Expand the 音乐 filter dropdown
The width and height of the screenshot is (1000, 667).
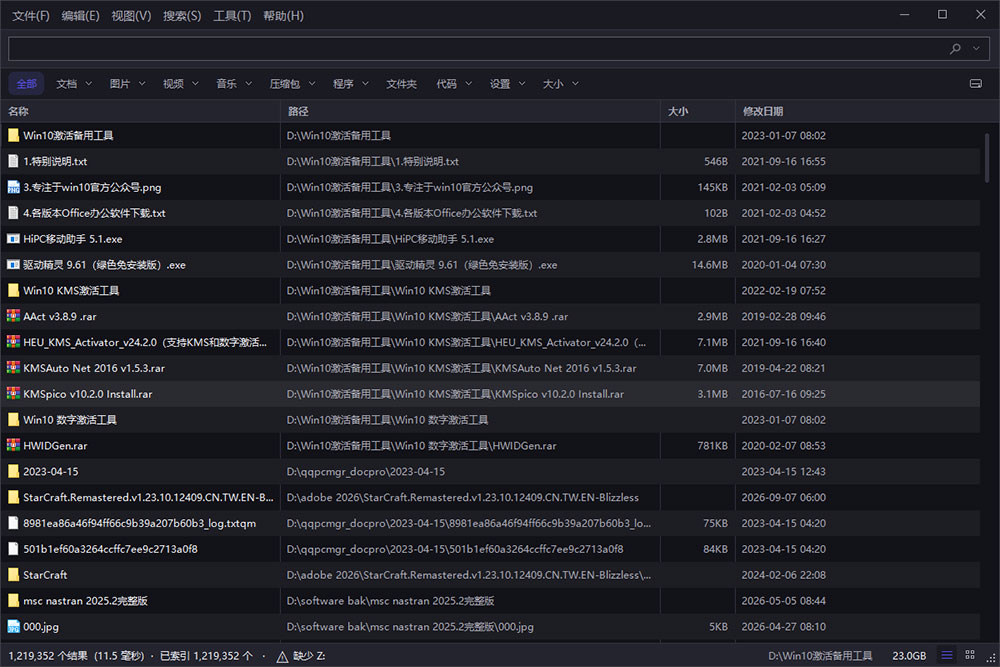[x=249, y=84]
